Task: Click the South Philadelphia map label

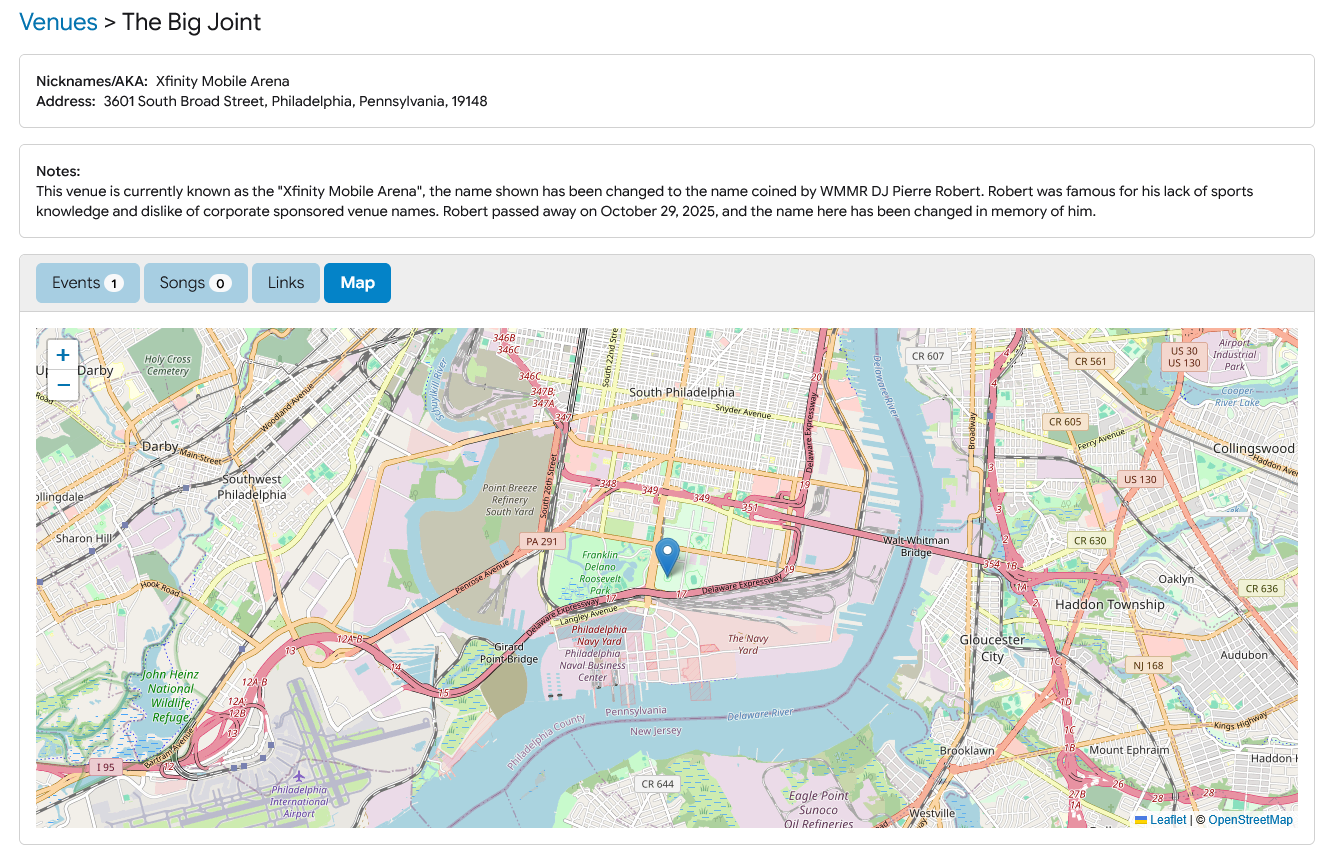Action: tap(681, 392)
